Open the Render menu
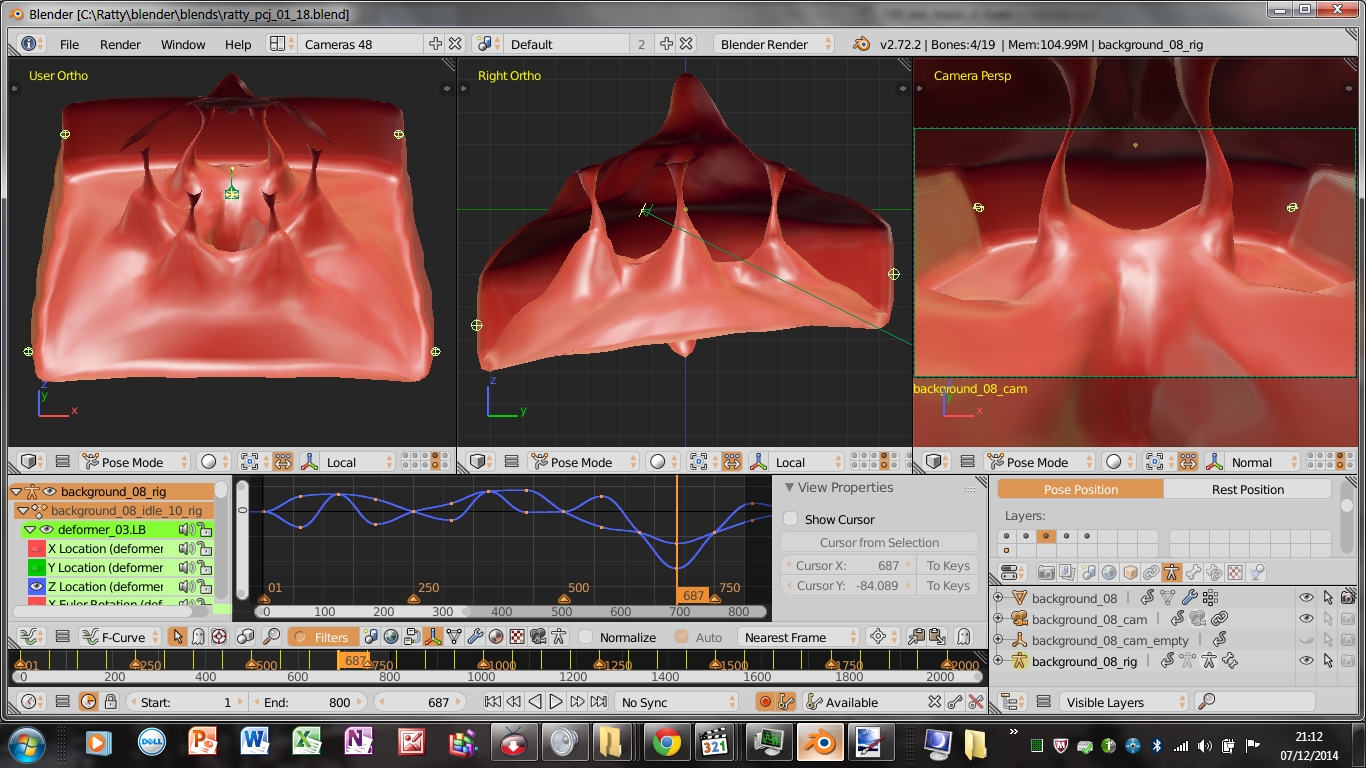 (120, 44)
